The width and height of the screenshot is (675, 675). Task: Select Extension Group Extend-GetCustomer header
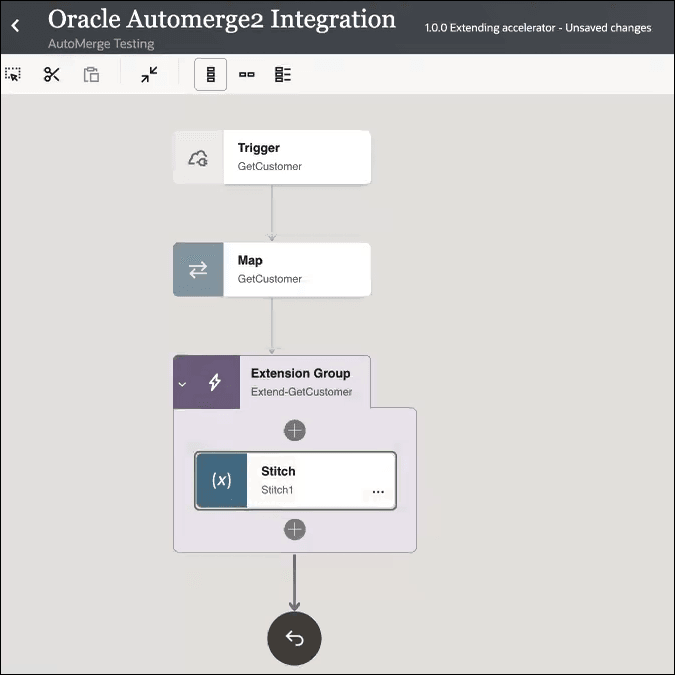(x=272, y=382)
